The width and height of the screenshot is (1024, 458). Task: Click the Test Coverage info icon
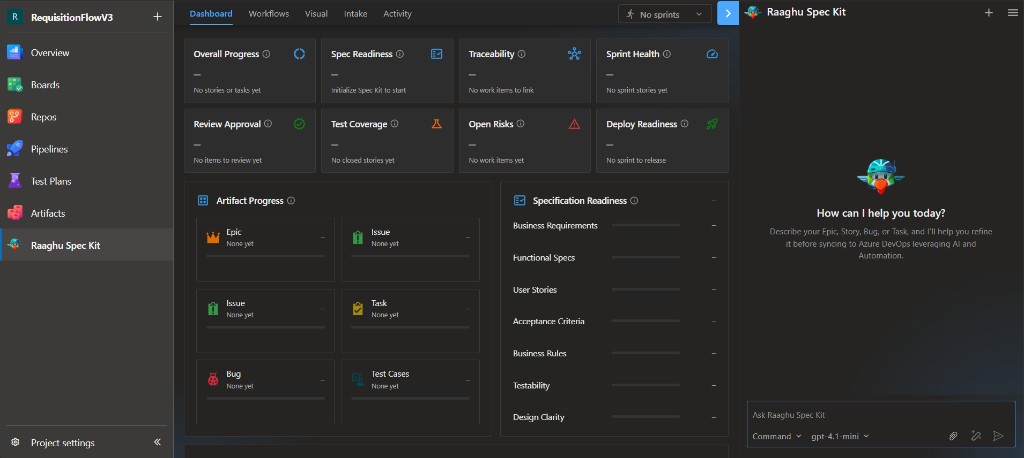coord(394,123)
